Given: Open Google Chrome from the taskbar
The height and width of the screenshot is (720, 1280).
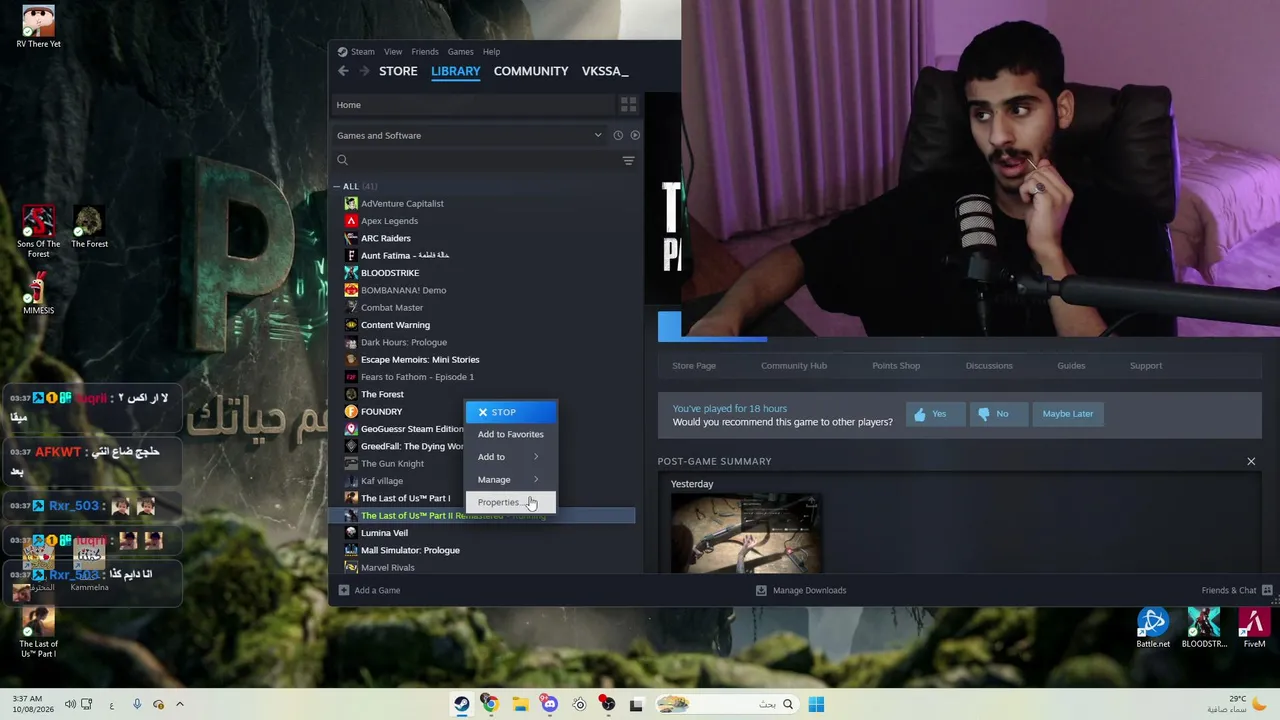Looking at the screenshot, I should point(490,704).
